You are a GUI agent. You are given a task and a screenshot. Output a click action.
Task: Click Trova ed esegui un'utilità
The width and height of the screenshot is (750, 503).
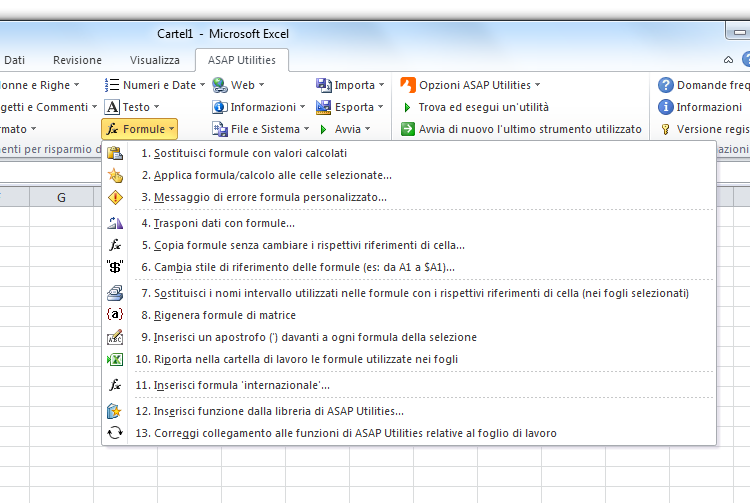click(x=475, y=107)
